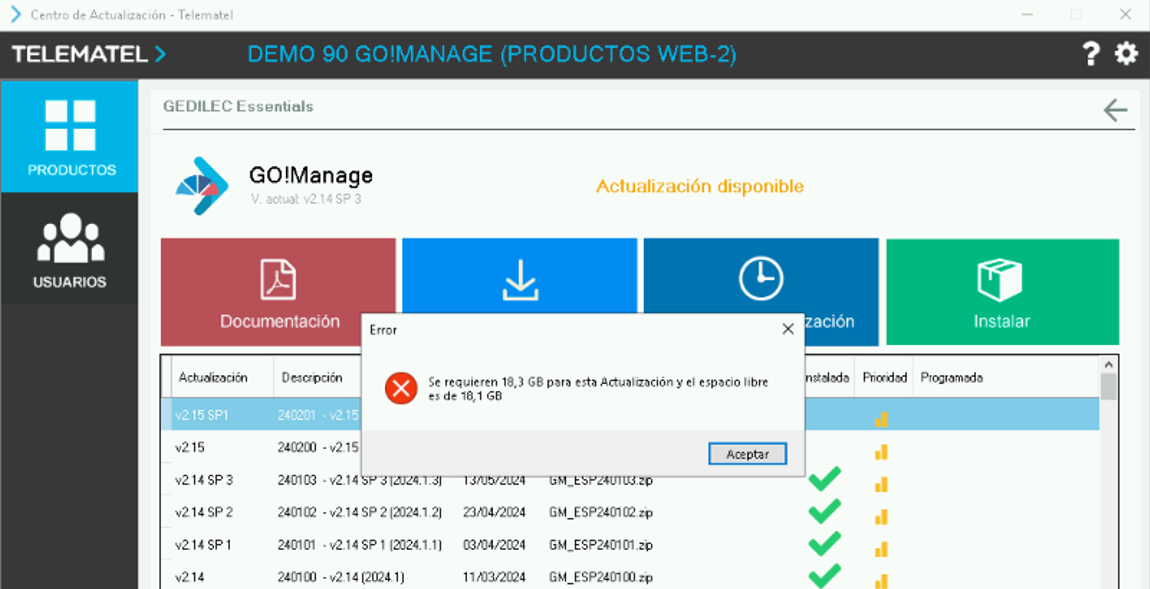
Task: Switch to the USUARIOS sidebar section
Action: coord(70,249)
